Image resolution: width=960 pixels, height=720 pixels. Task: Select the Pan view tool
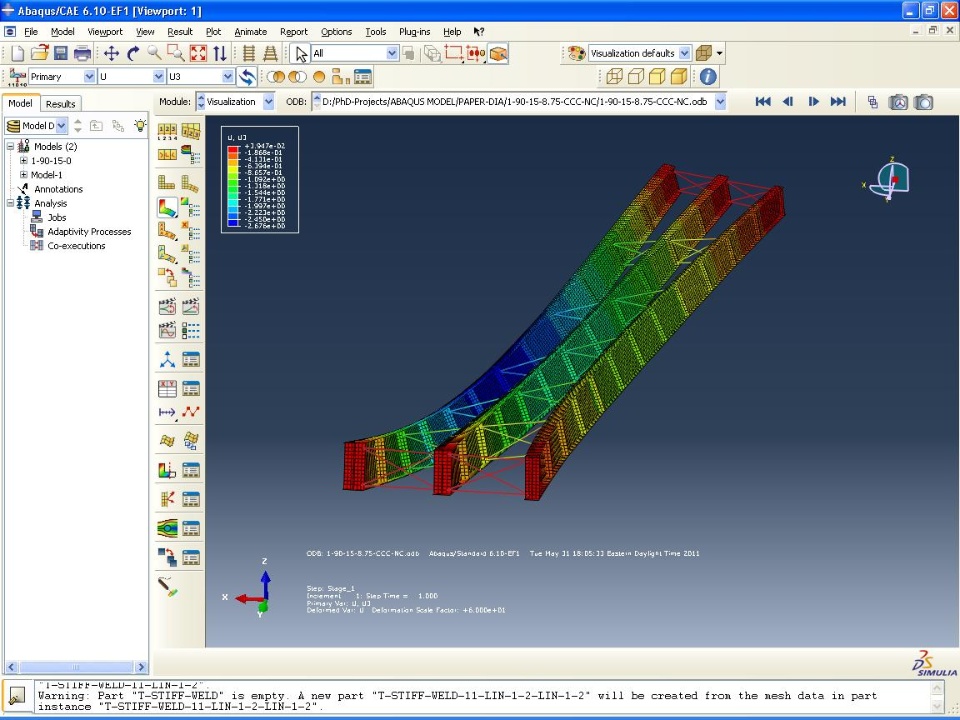point(111,53)
